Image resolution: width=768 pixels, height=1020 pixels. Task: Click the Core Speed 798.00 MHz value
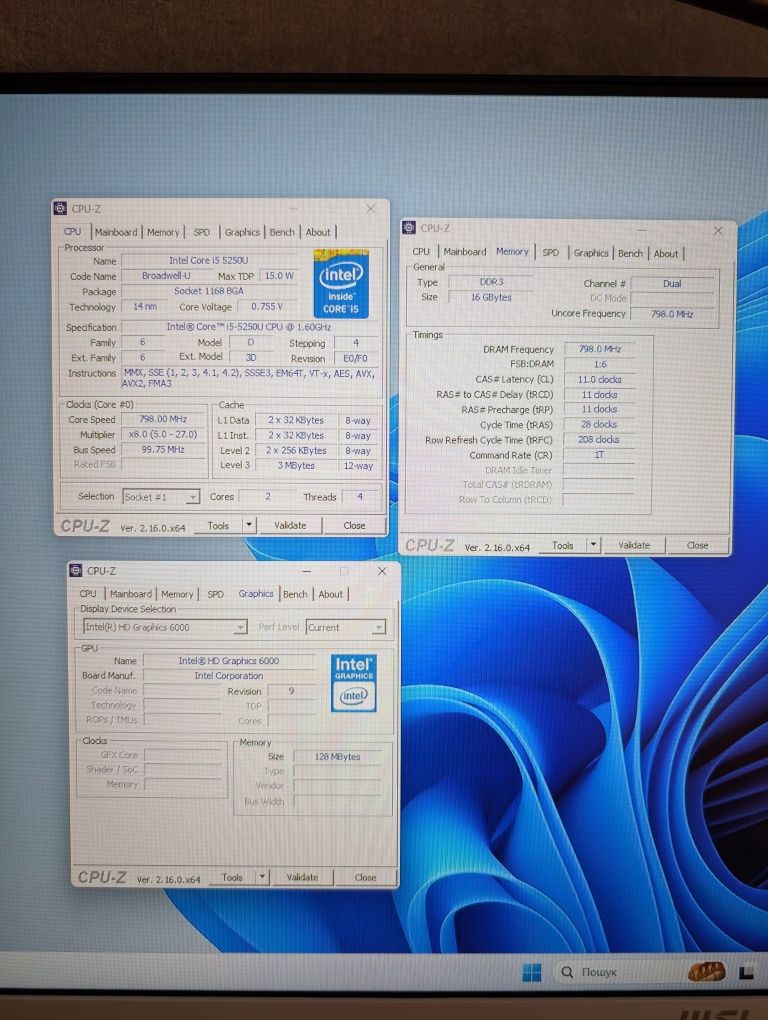point(163,419)
